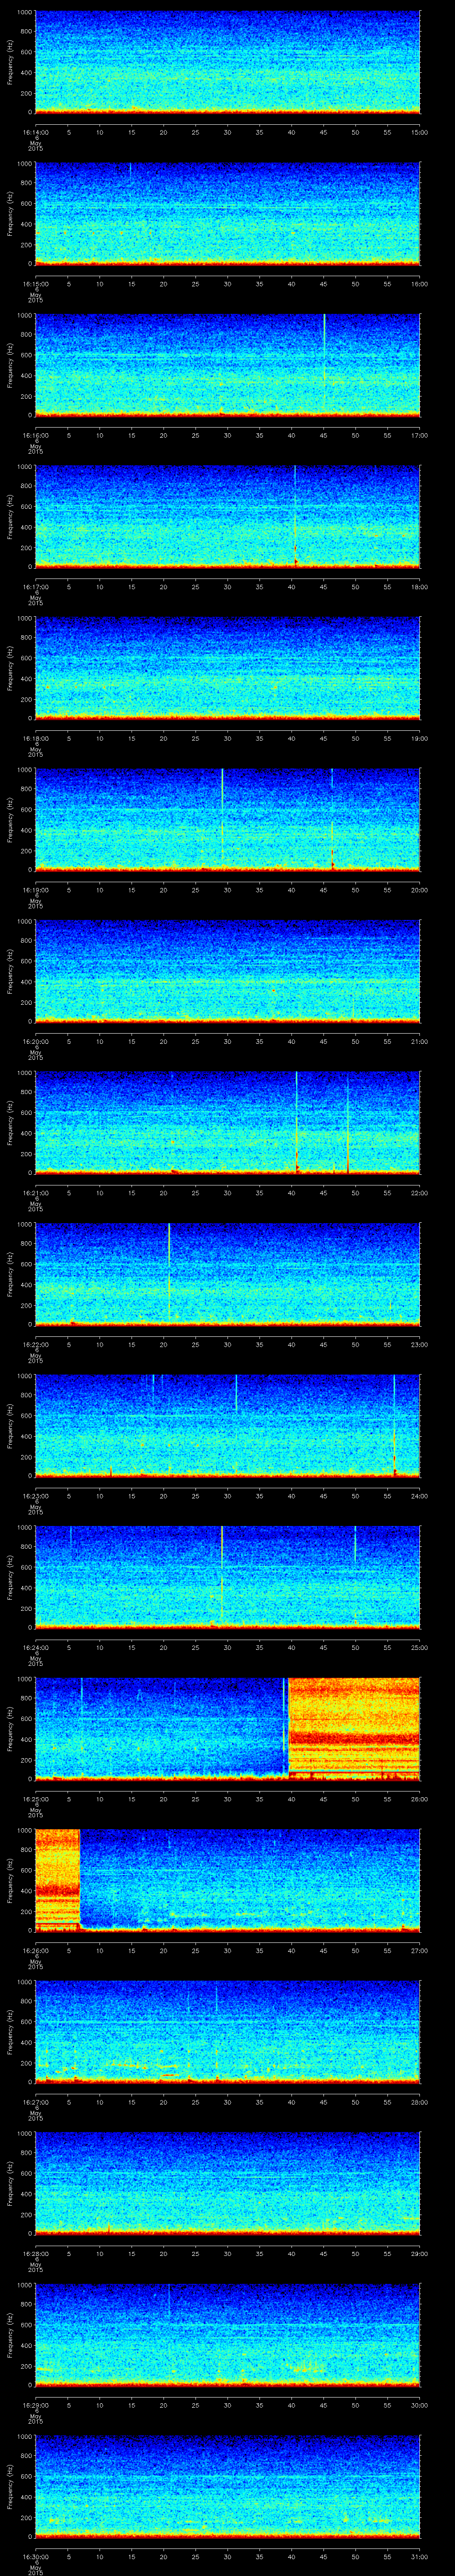The height and width of the screenshot is (2576, 455).
Task: Click the 16:25:00 start time label
Action: (x=35, y=1799)
